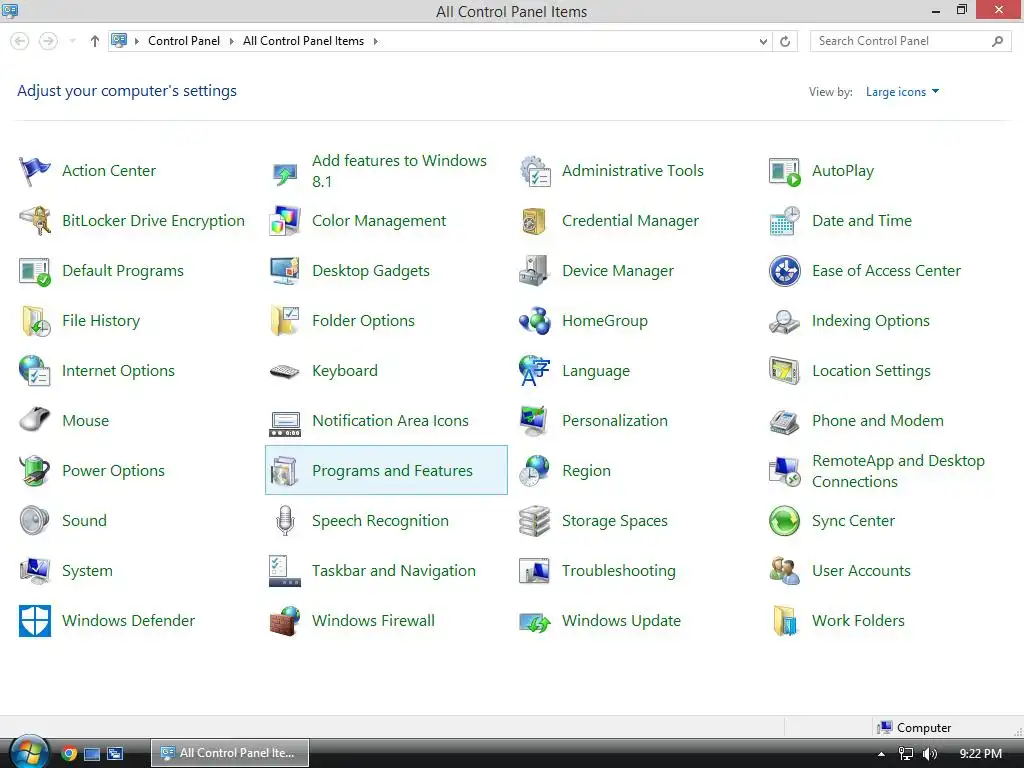
Task: Click the Sound speaker icon
Action: point(35,520)
